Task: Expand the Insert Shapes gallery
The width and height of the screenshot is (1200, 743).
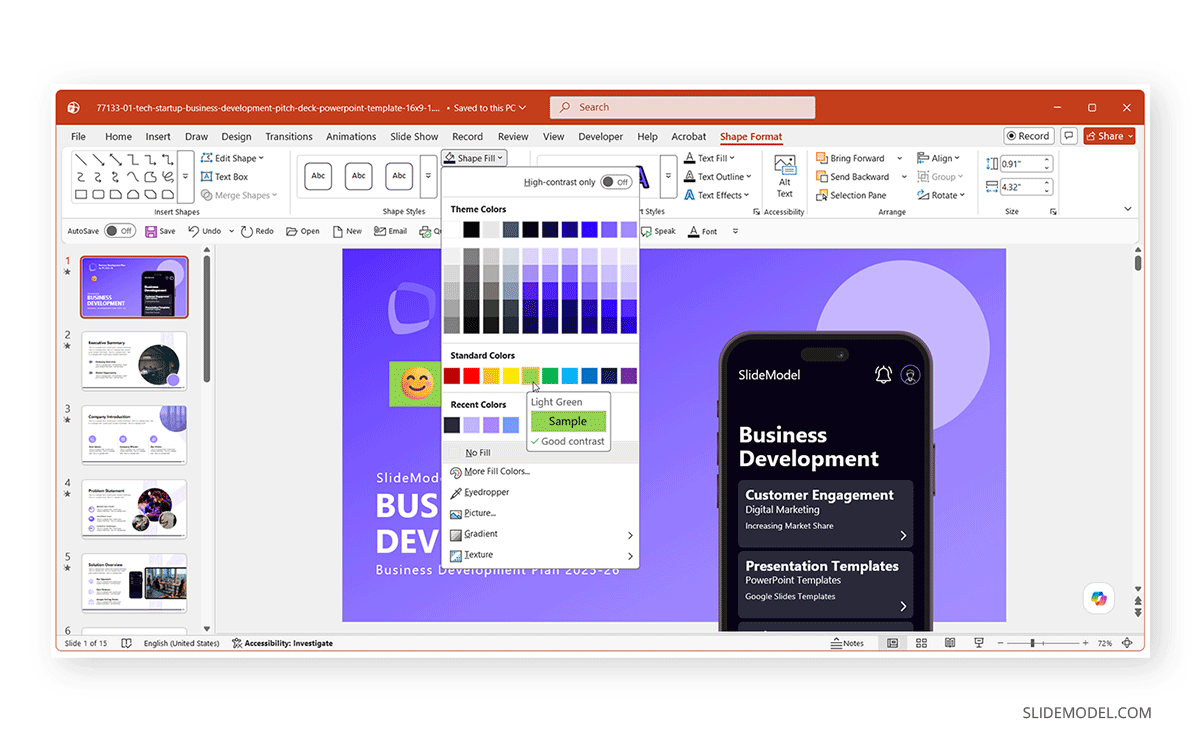Action: [185, 176]
